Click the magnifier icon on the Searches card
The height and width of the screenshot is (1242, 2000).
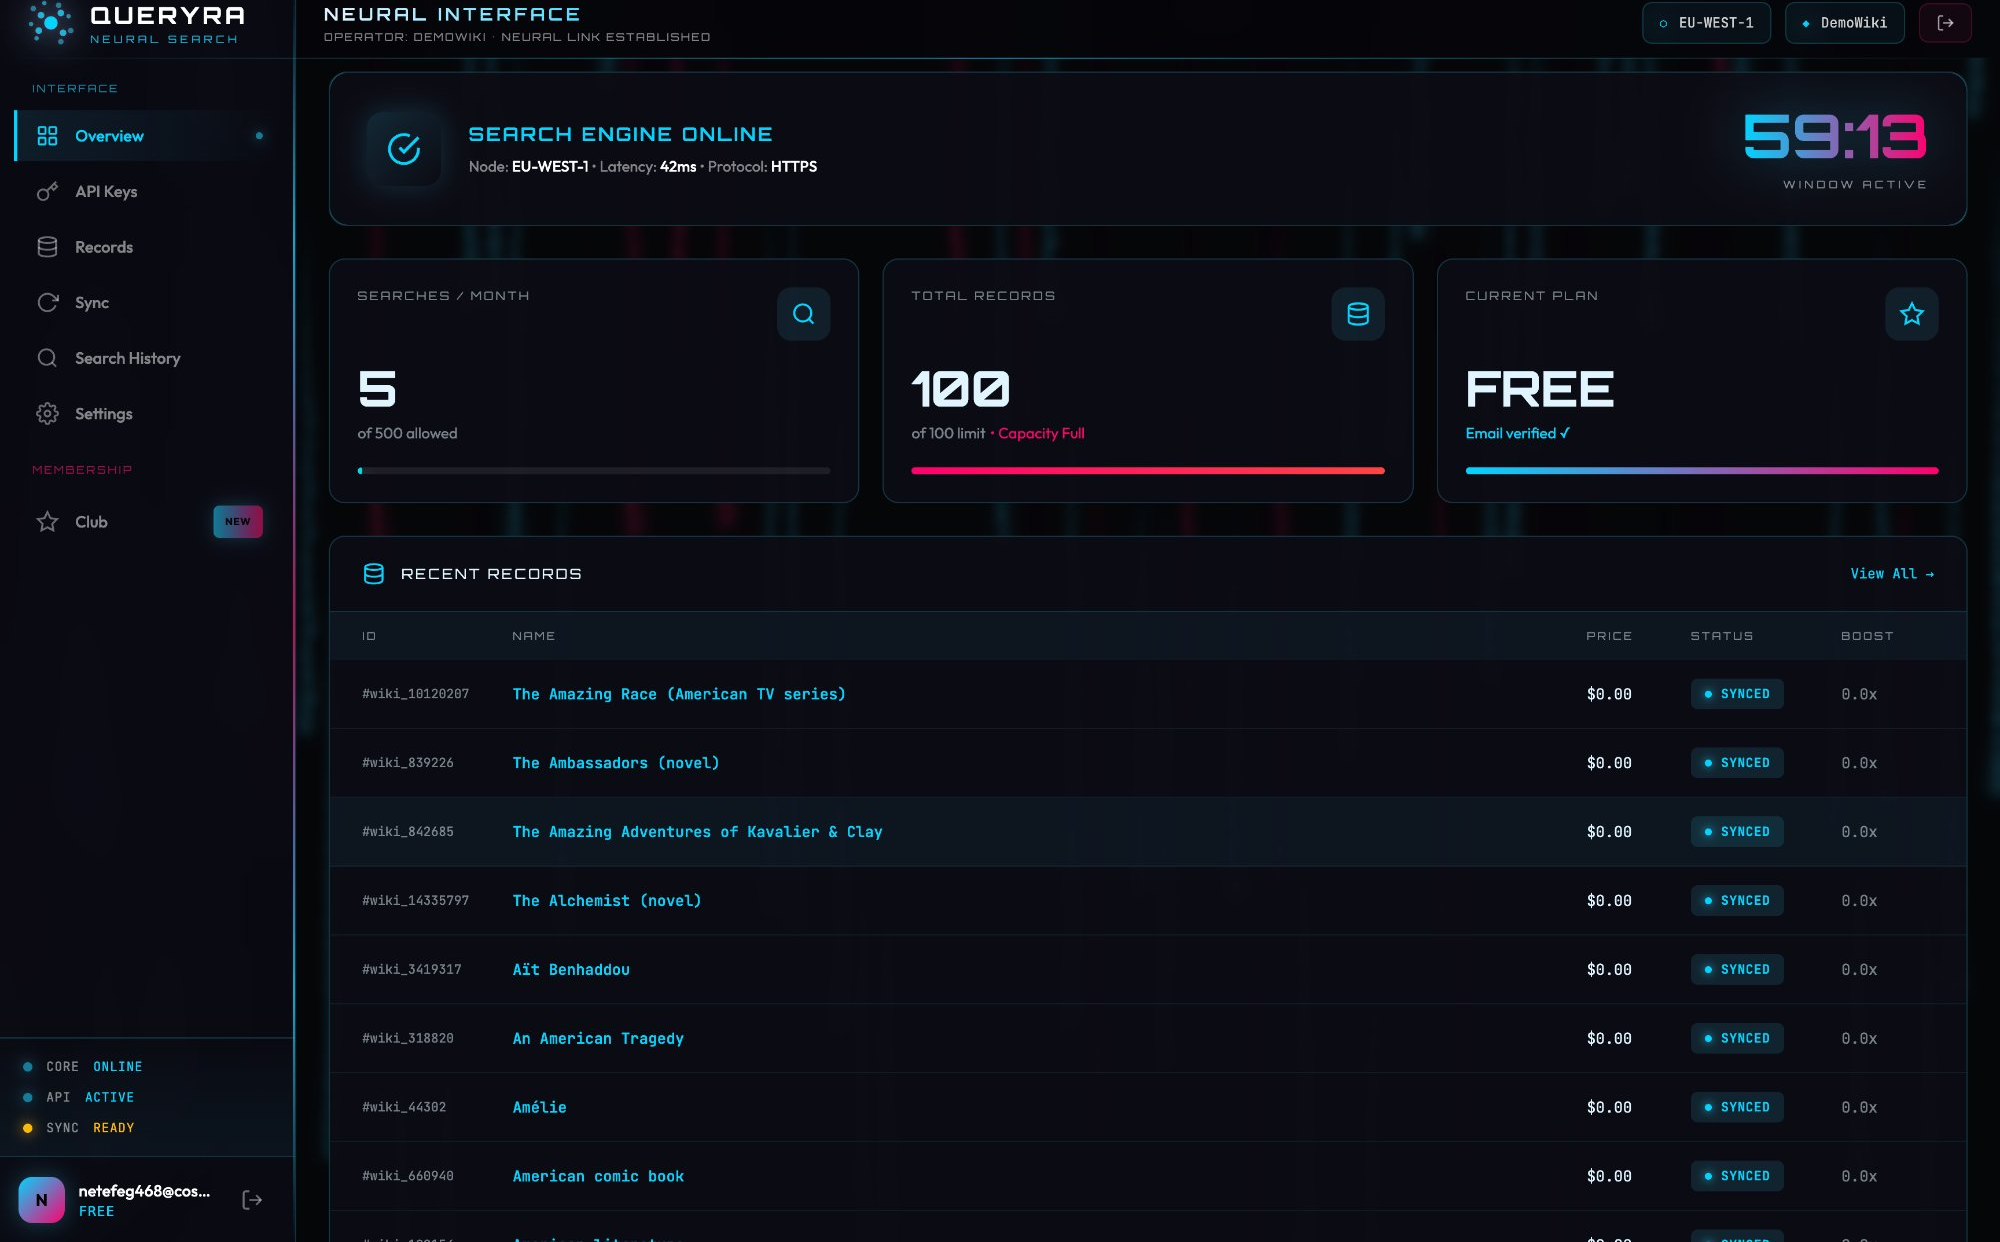tap(803, 314)
